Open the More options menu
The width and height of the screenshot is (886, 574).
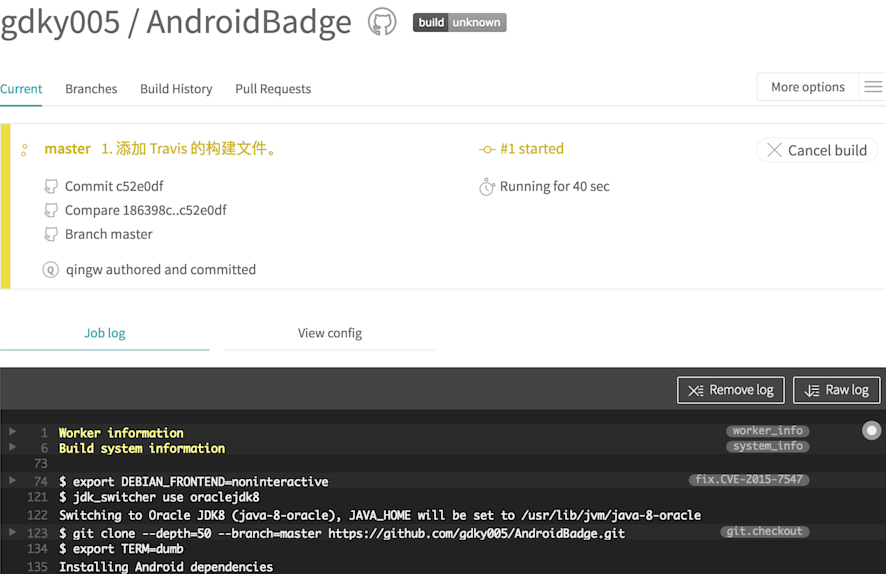coord(807,87)
